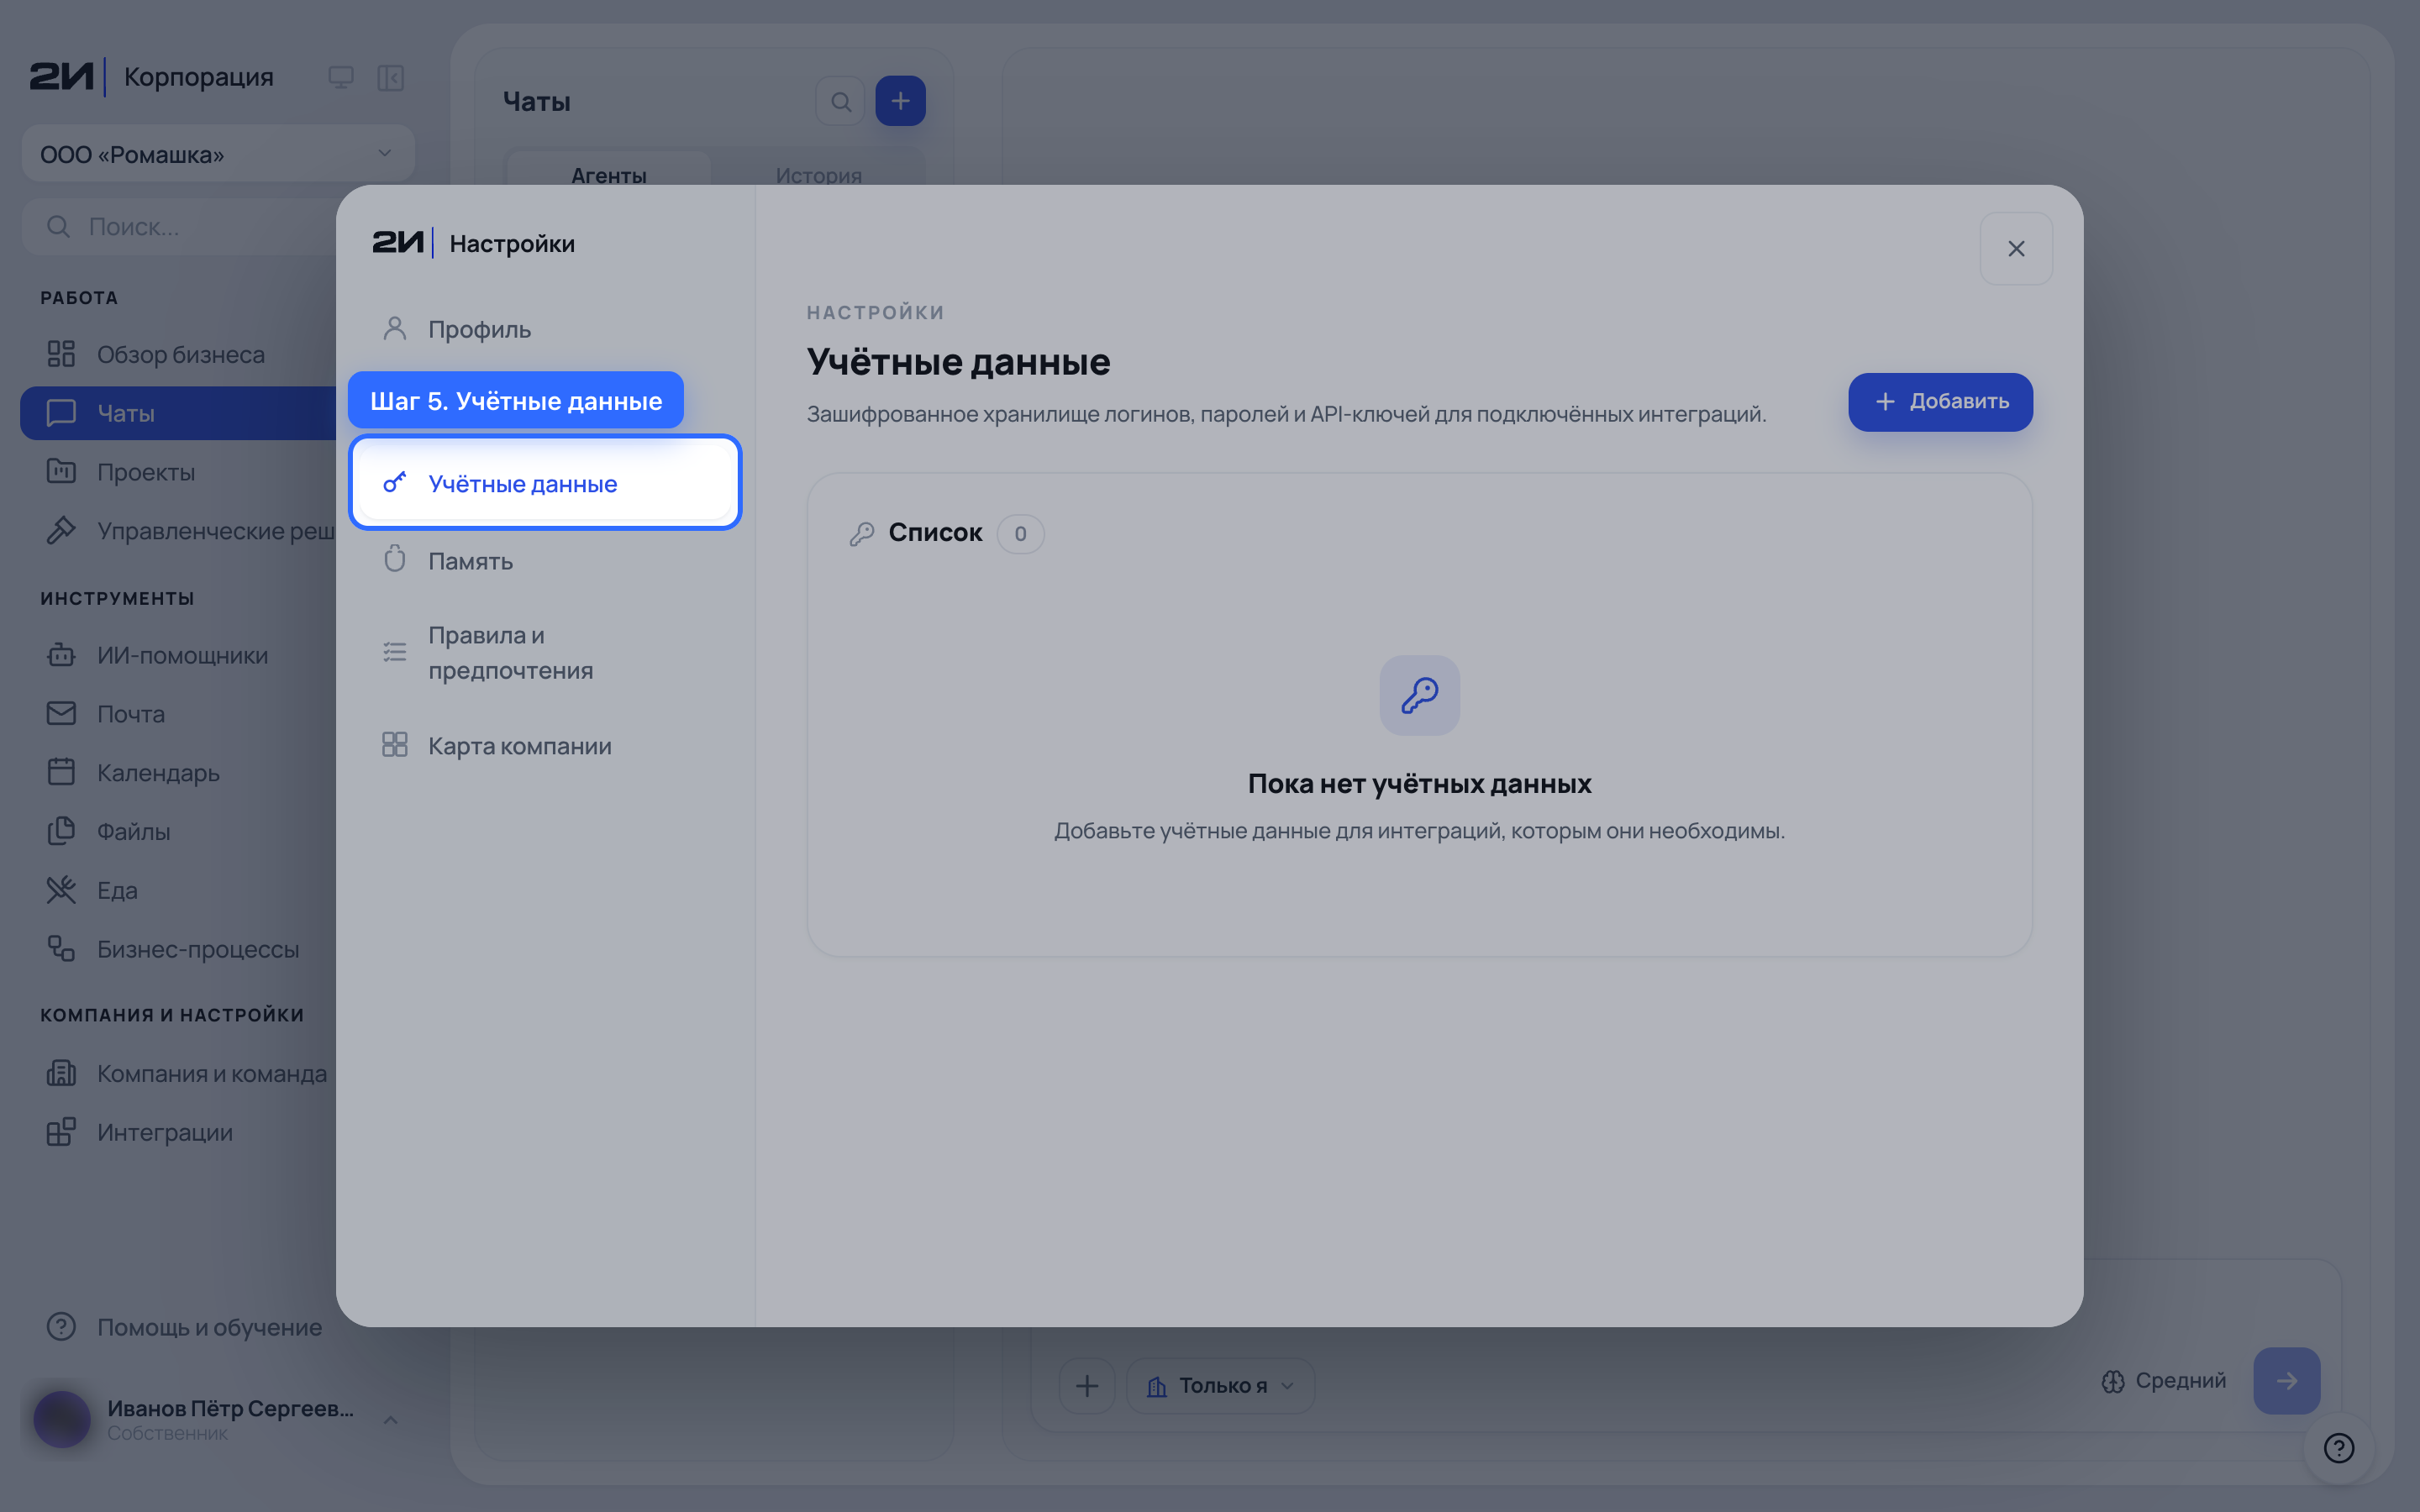
Task: Click the monitor icon in sidebar header
Action: [x=341, y=77]
